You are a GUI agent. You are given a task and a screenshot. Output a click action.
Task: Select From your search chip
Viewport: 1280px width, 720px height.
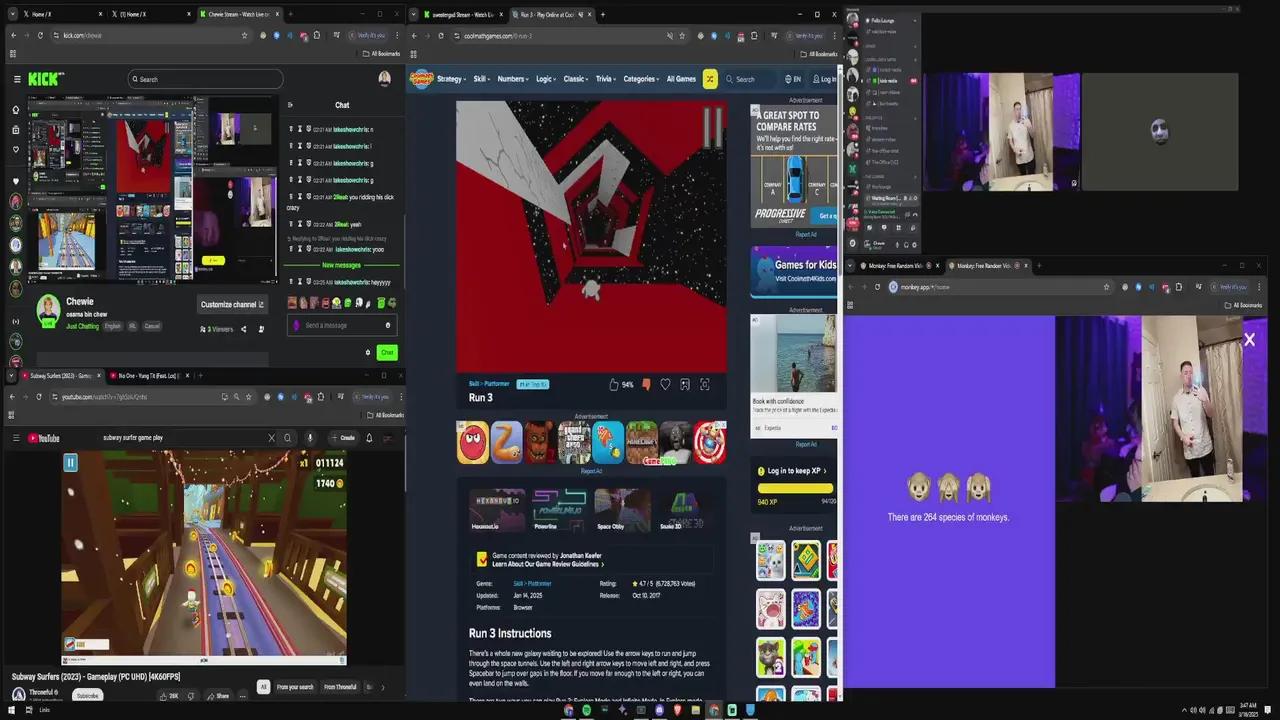(x=295, y=687)
